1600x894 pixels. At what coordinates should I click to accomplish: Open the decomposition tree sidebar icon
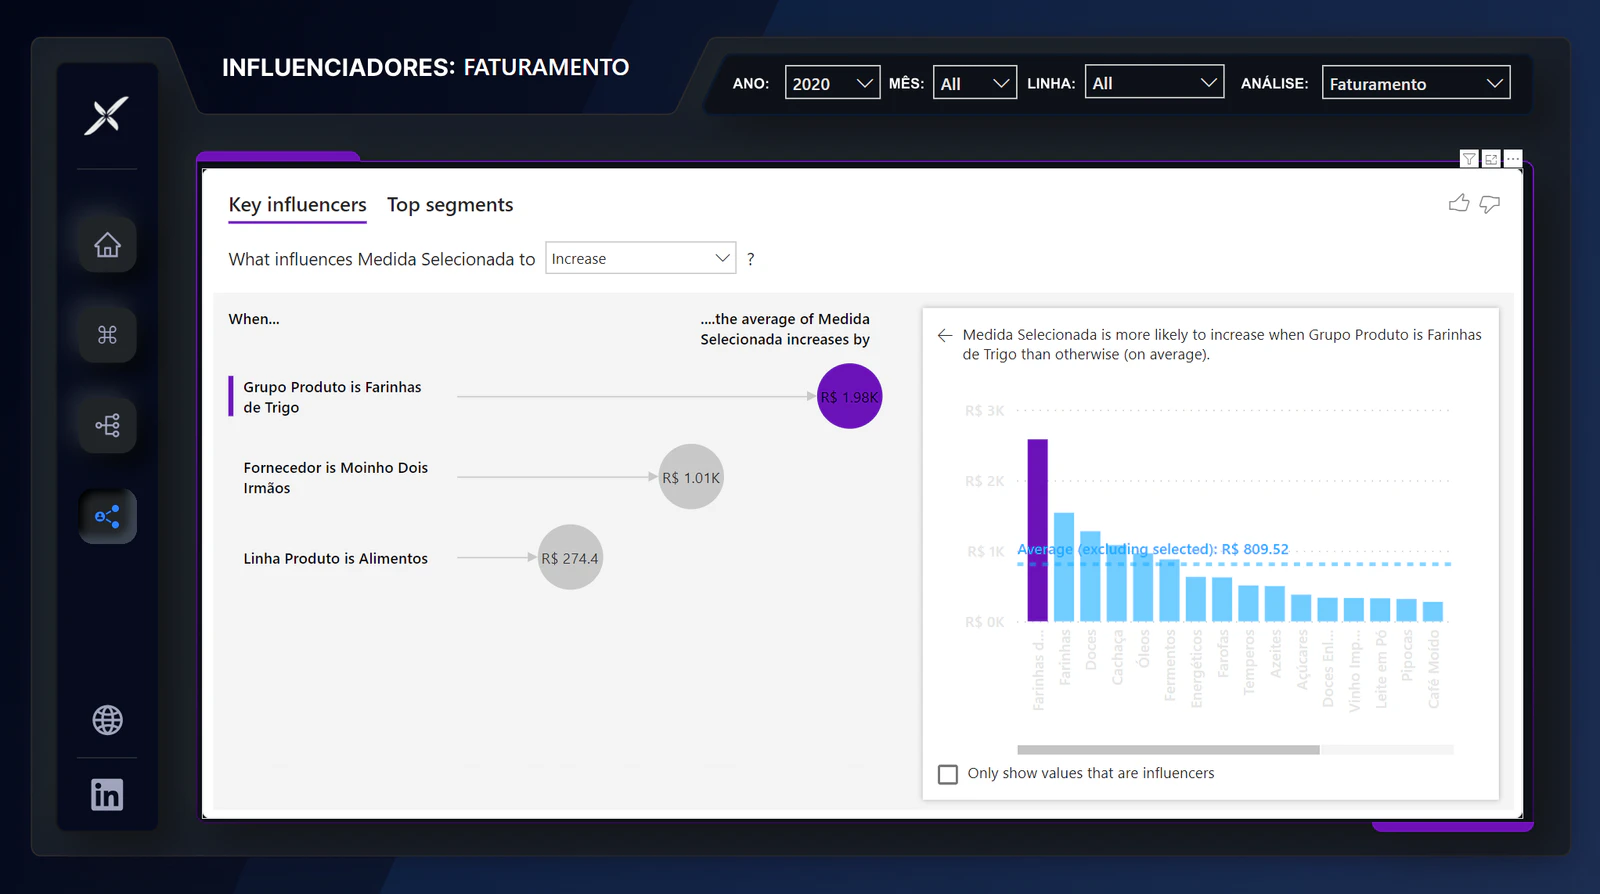[107, 425]
